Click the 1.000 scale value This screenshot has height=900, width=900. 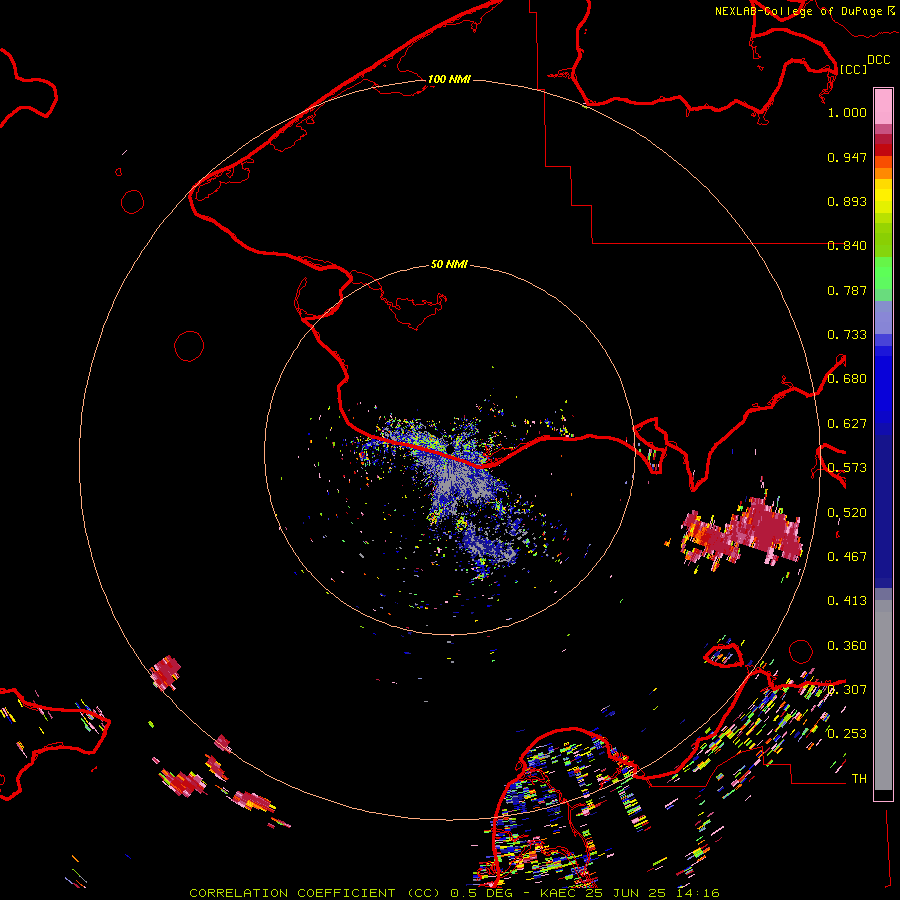click(847, 112)
